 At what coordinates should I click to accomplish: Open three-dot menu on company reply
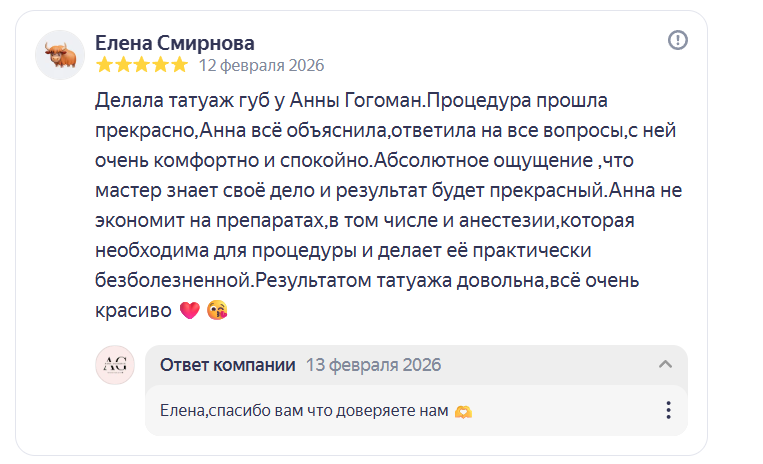668,410
